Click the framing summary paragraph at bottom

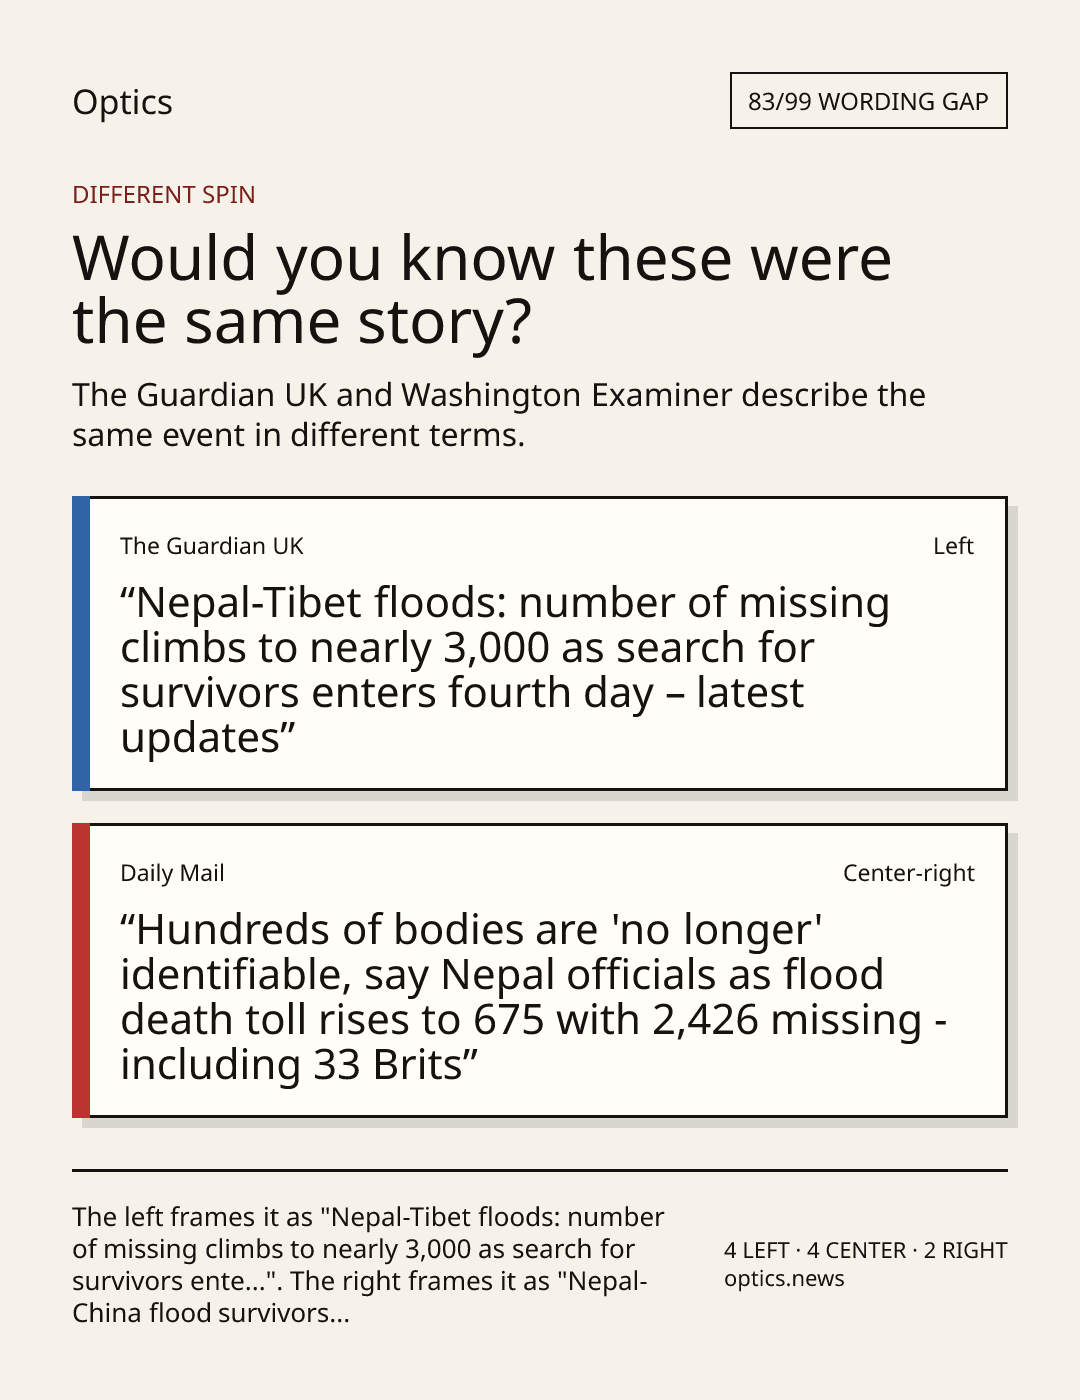click(x=368, y=1265)
